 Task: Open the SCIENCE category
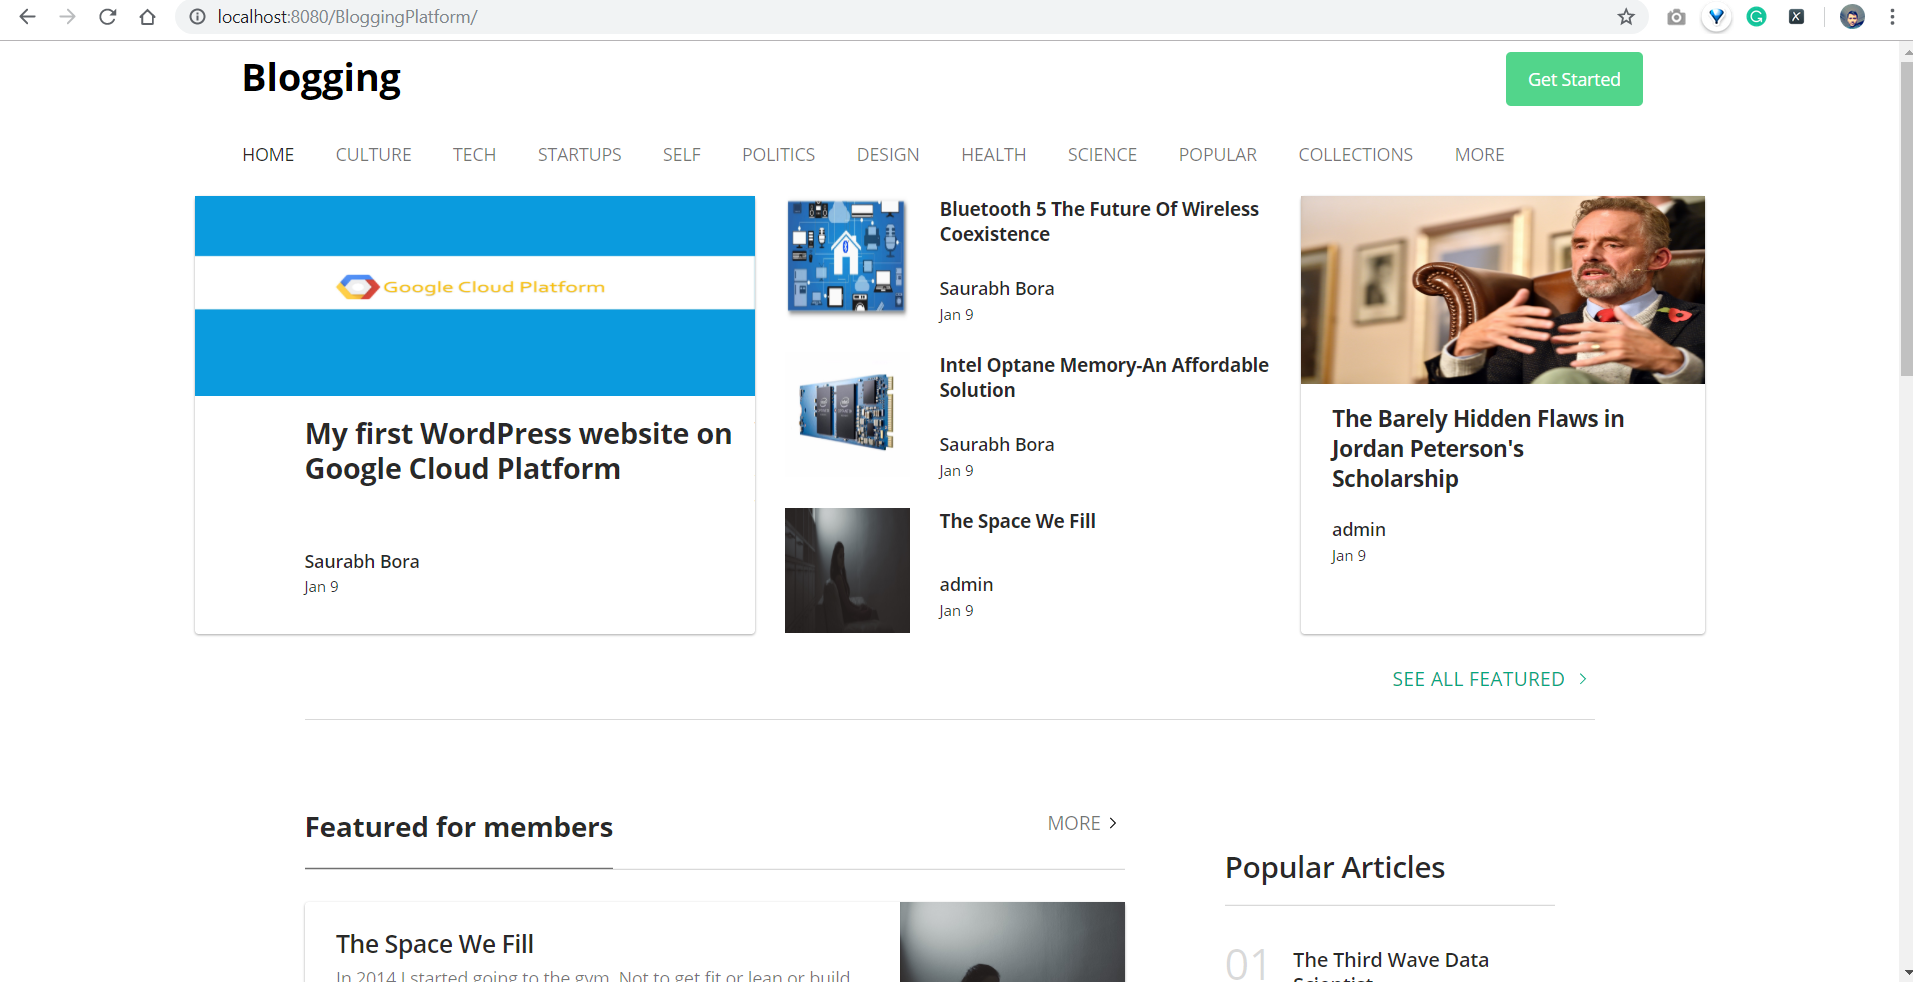1102,155
